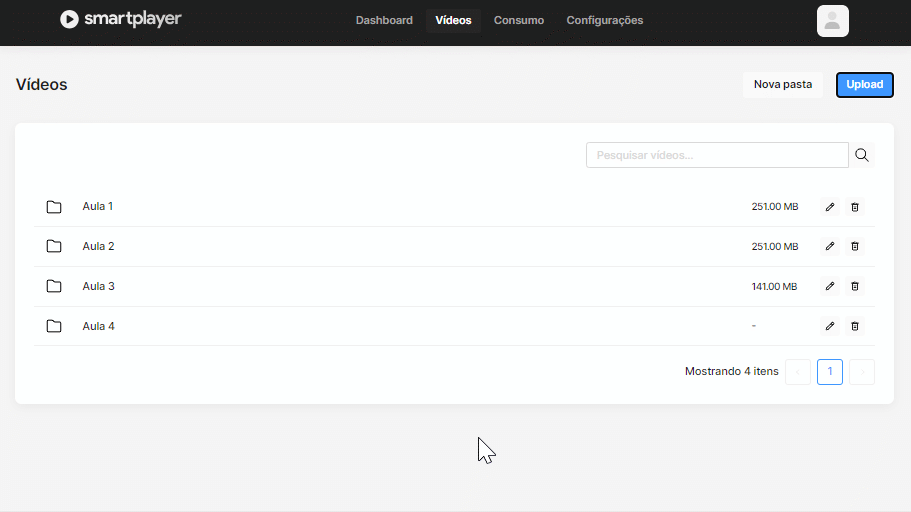
Task: Edit the Aula 3 folder name
Action: tap(830, 287)
